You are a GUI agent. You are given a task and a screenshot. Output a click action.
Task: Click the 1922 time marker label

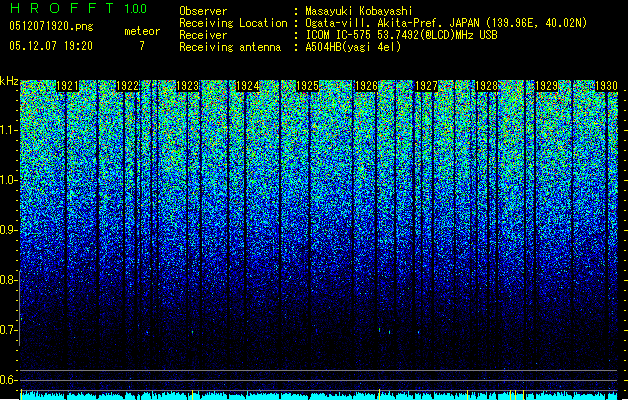128,86
